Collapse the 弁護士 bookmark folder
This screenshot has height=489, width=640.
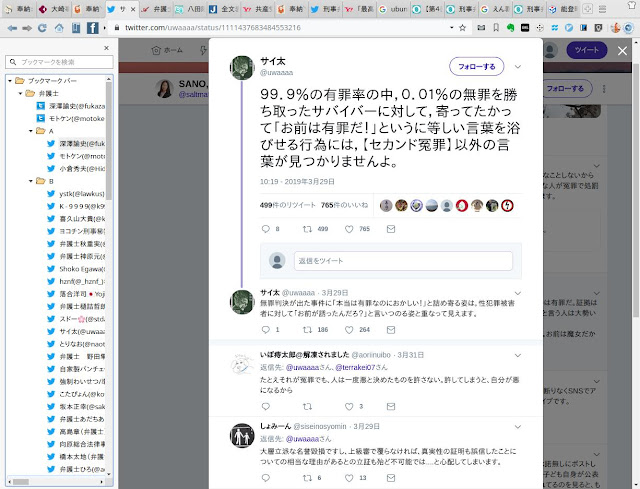pyautogui.click(x=20, y=93)
